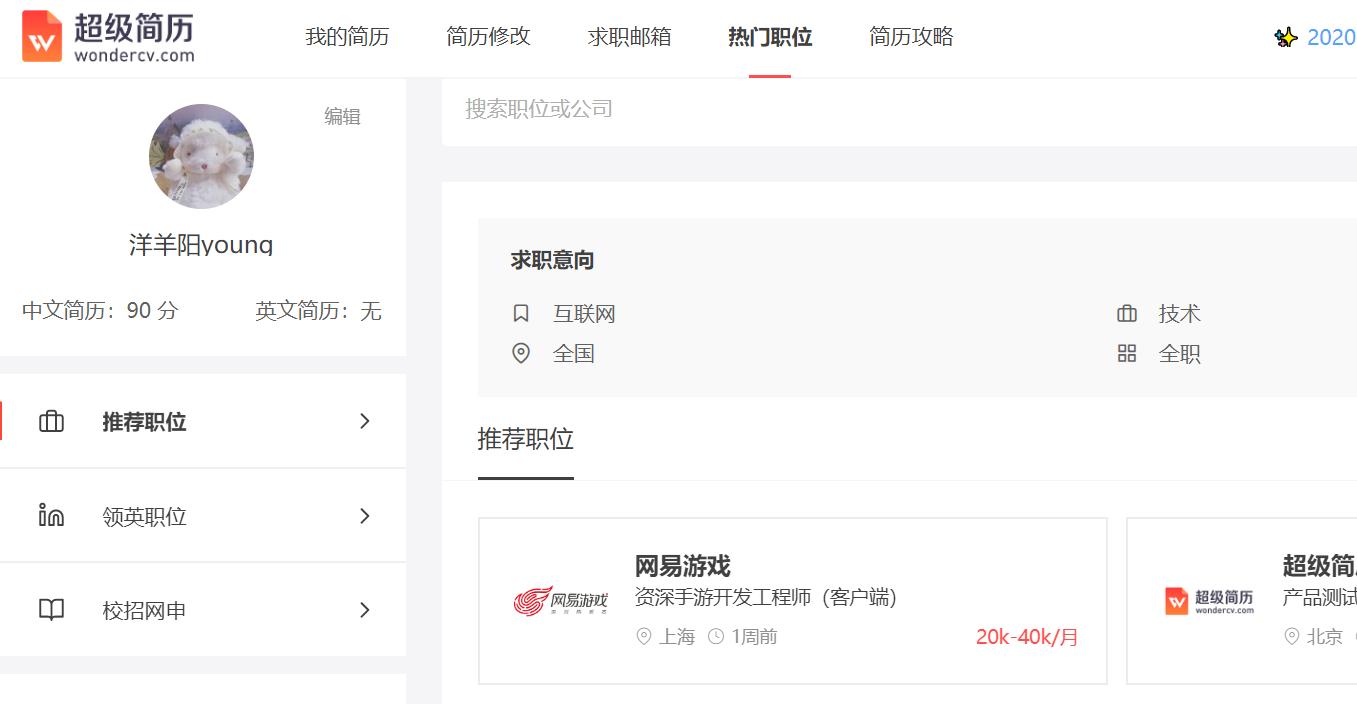Open the 热门职位 navigation tab

point(769,36)
